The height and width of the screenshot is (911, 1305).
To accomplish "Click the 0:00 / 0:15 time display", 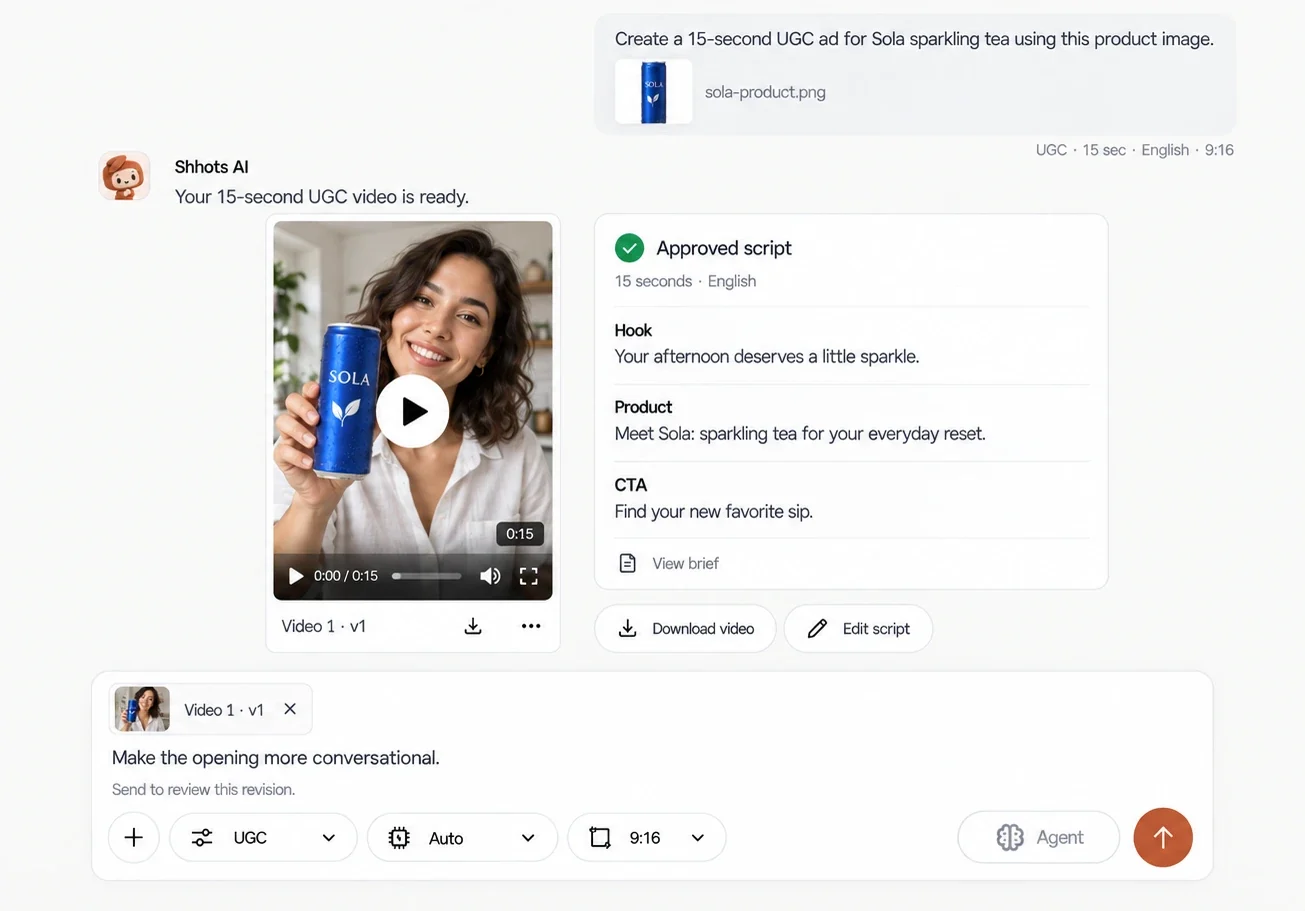I will (x=346, y=576).
